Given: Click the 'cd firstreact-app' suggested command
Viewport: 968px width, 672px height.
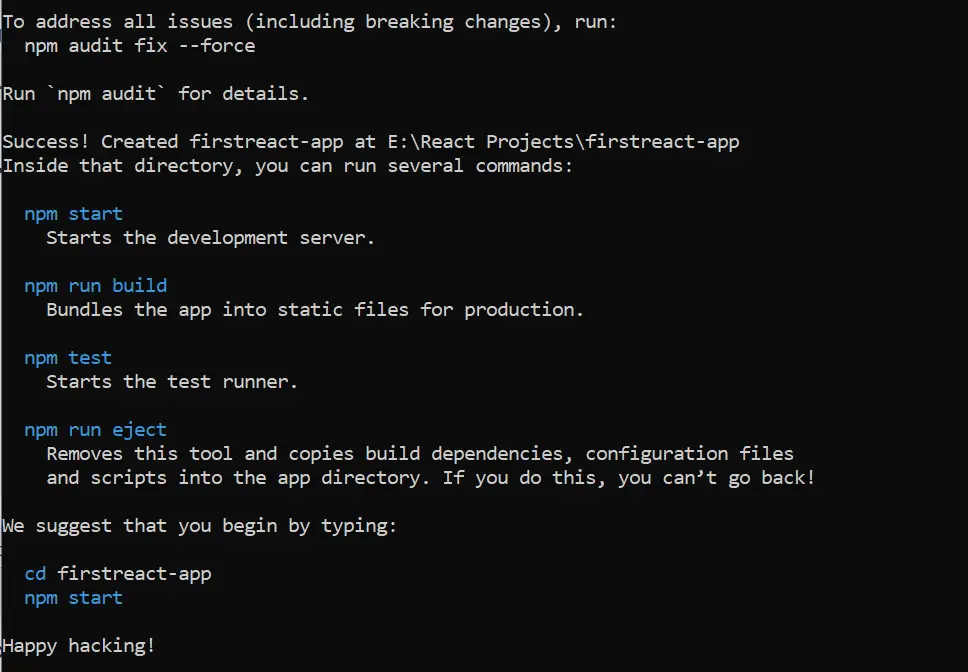Looking at the screenshot, I should coord(118,574).
